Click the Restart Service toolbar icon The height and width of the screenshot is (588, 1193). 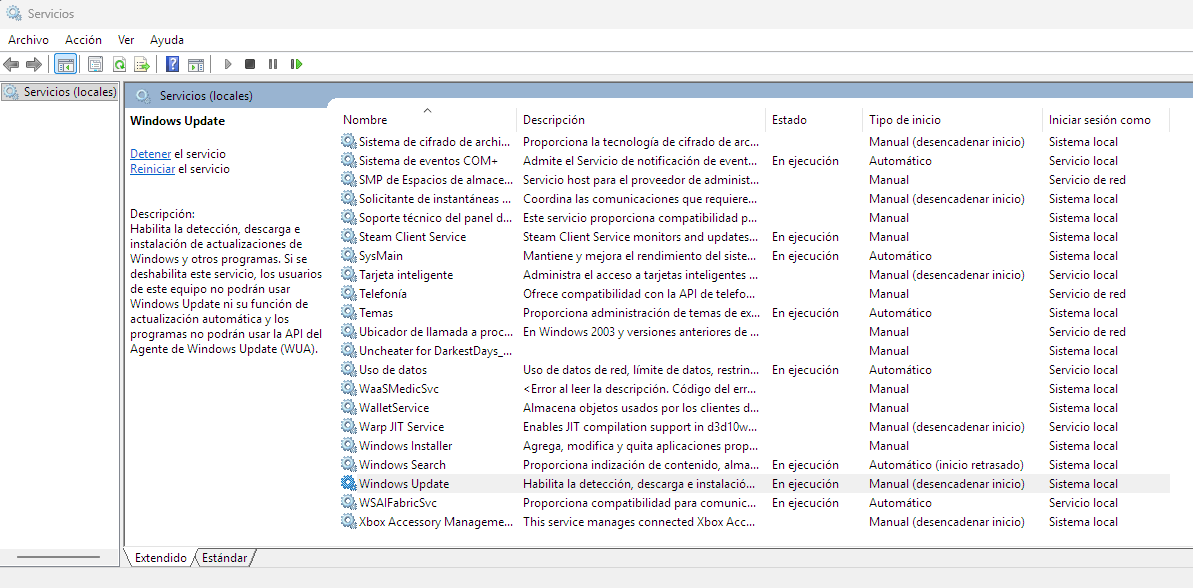tap(296, 64)
